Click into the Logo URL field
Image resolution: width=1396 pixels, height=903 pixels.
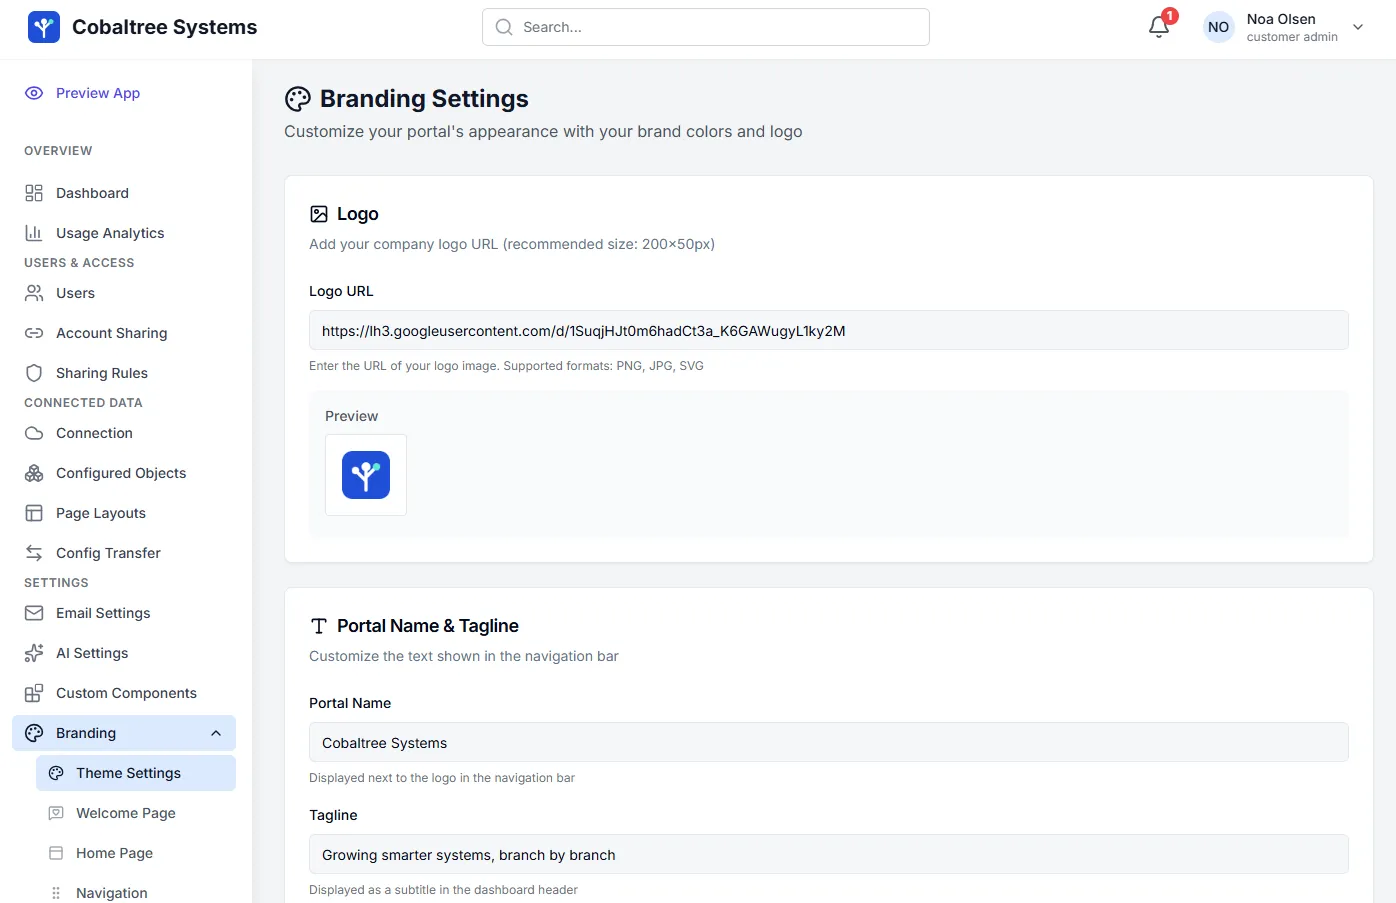[829, 330]
